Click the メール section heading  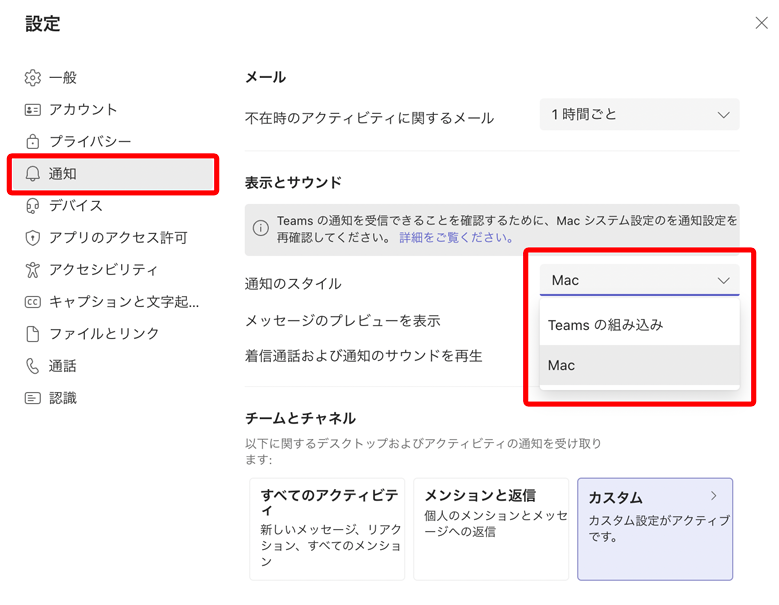[x=265, y=77]
